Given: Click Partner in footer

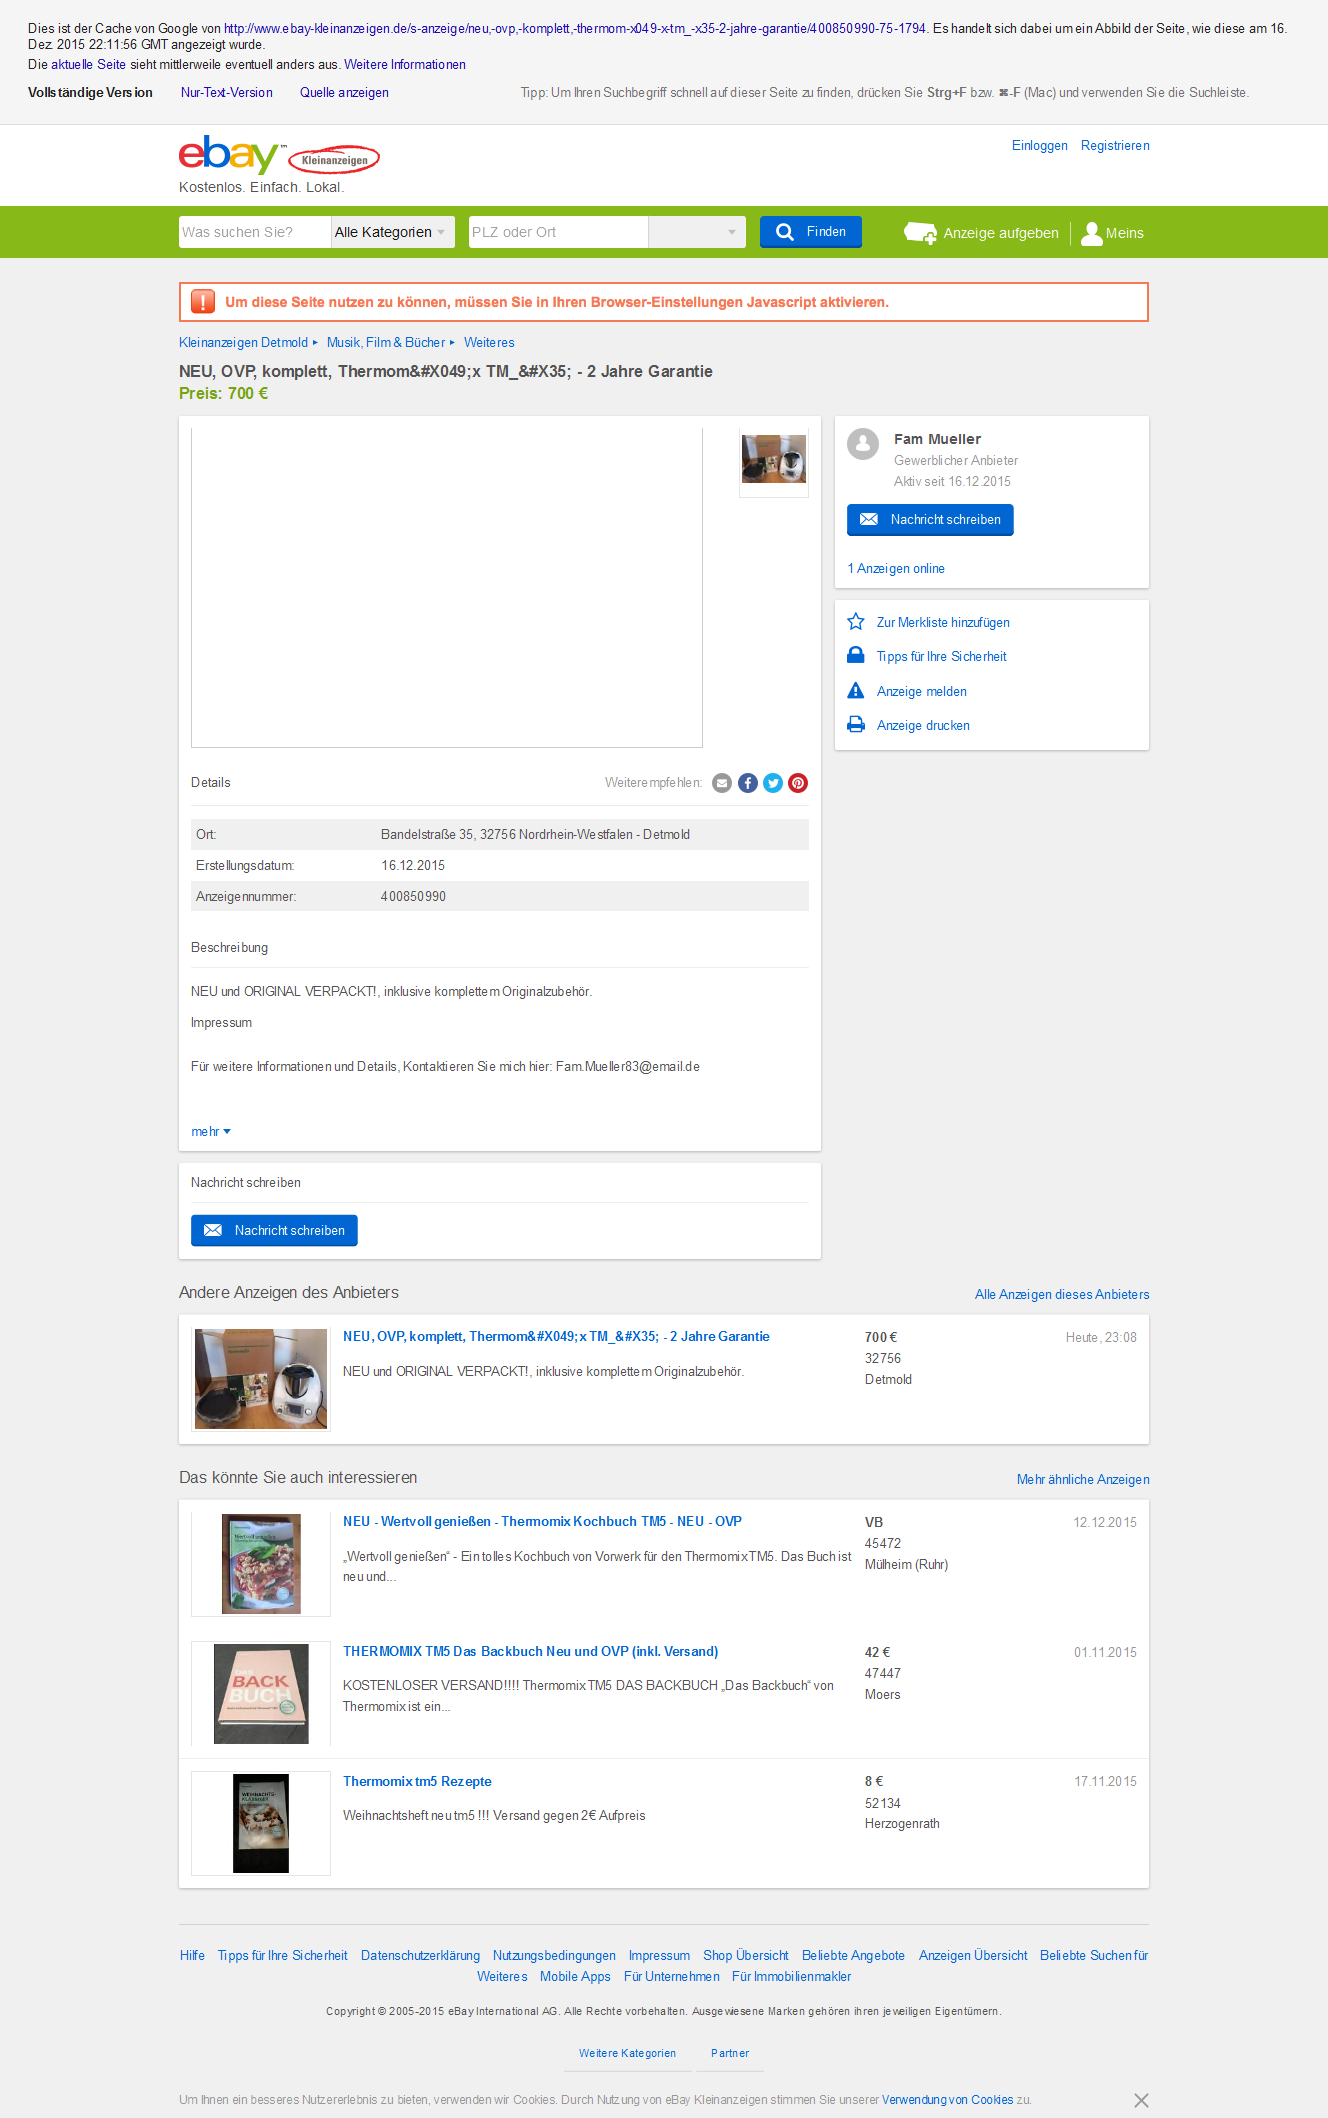Looking at the screenshot, I should tap(730, 2054).
